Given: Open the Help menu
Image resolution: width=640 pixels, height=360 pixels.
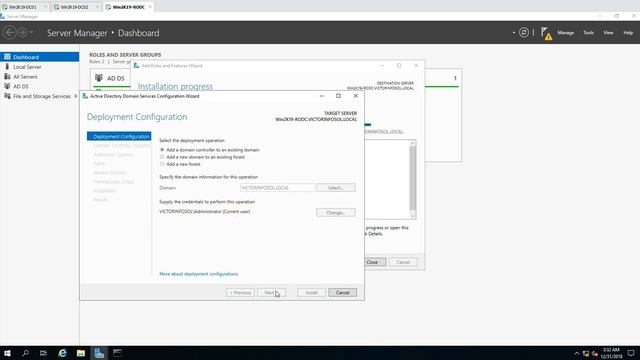Looking at the screenshot, I should pos(628,33).
